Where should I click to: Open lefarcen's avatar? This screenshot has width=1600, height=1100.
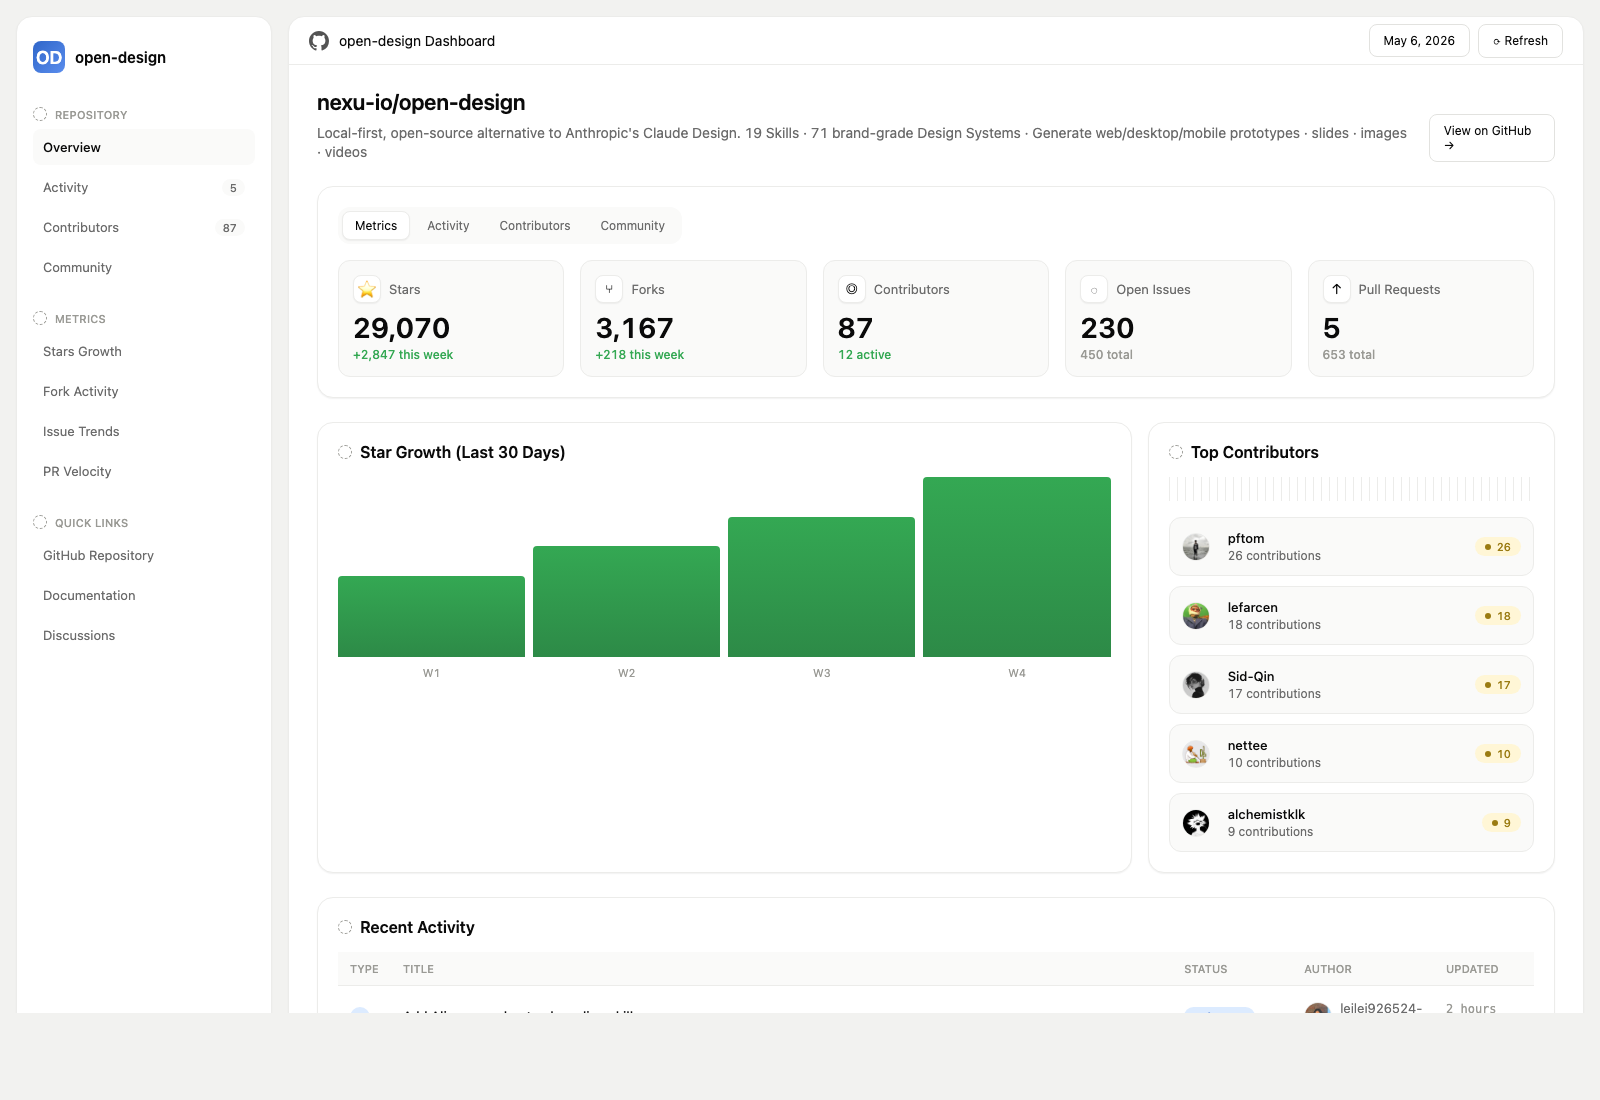(x=1196, y=616)
